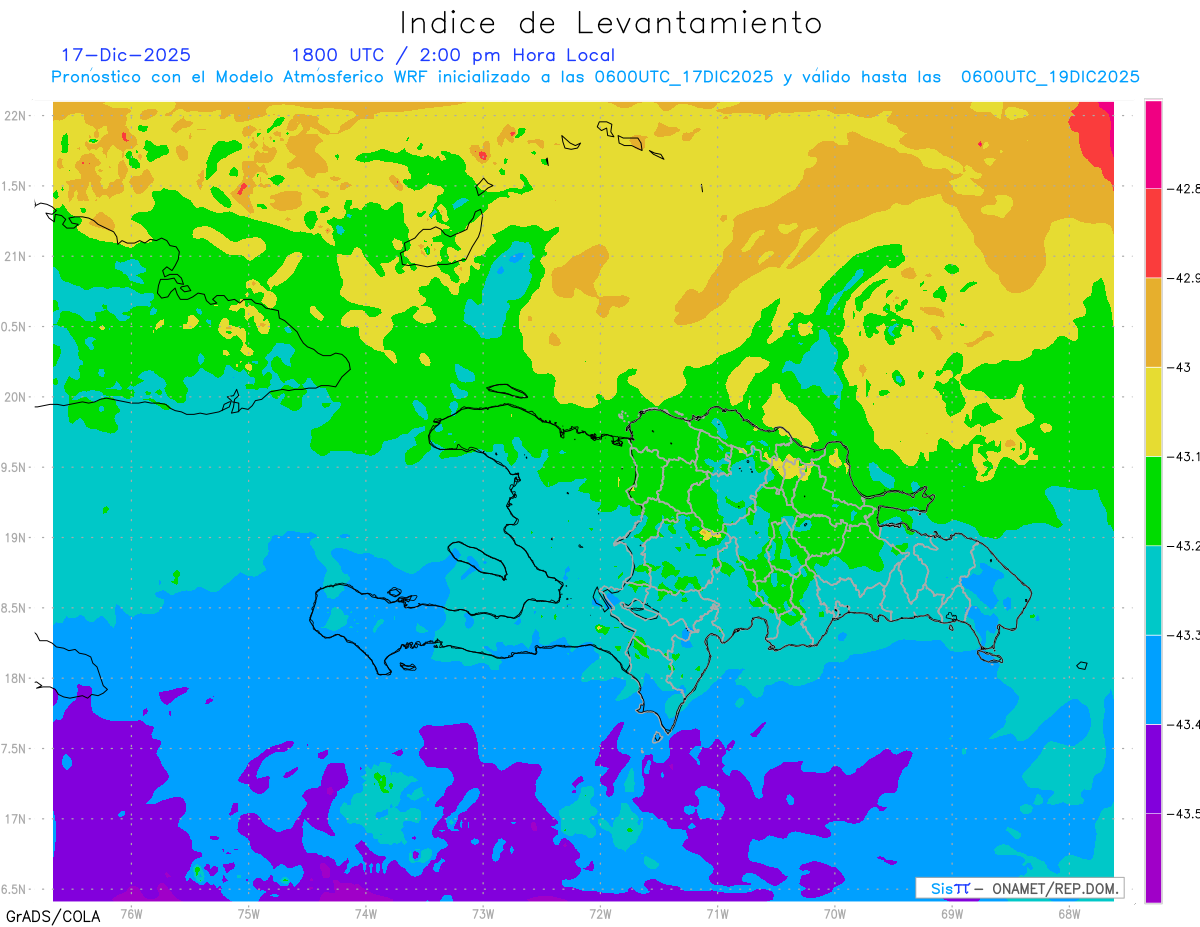Click the "Pronostico con el Modelo Atmosferico WRF" line
The width and height of the screenshot is (1200, 927).
(x=595, y=77)
